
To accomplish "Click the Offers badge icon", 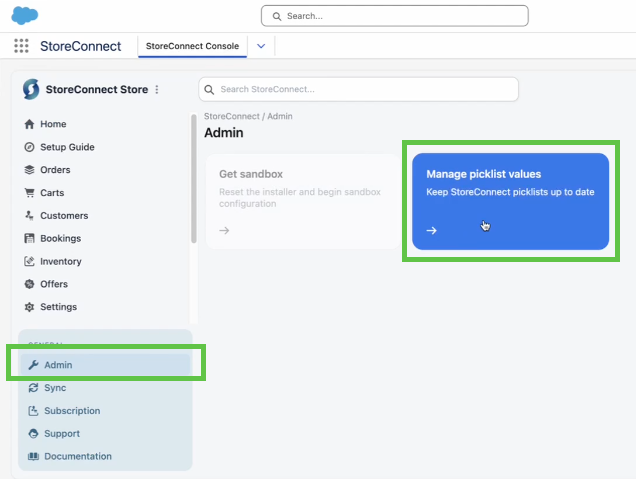I will 29,284.
